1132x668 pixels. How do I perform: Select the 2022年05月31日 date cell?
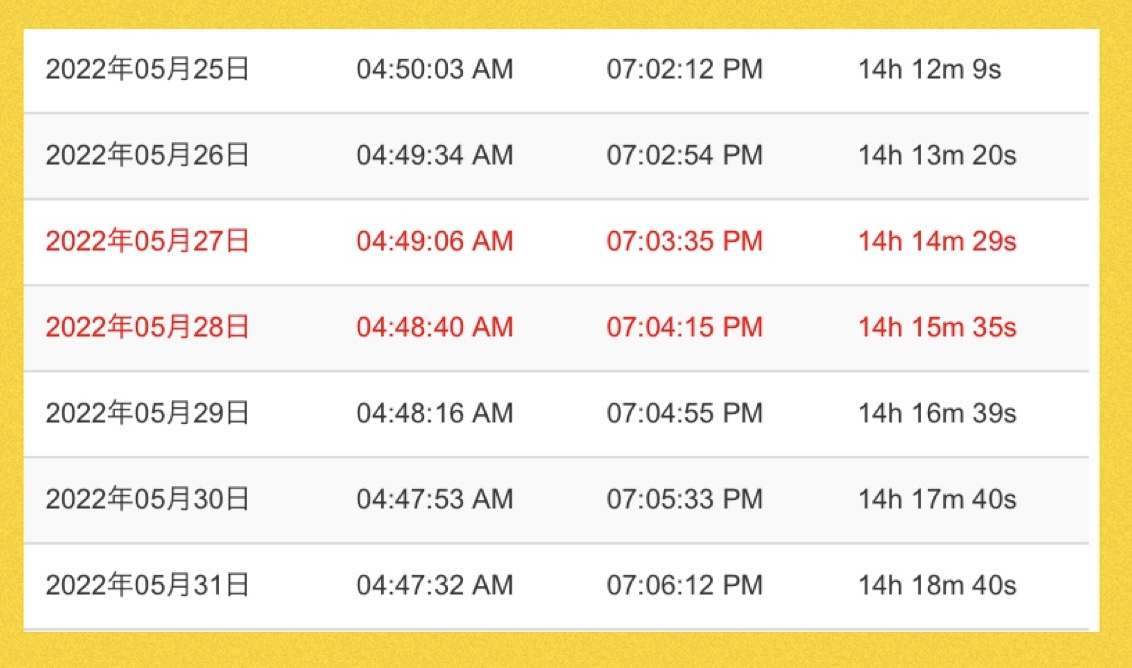(x=147, y=585)
